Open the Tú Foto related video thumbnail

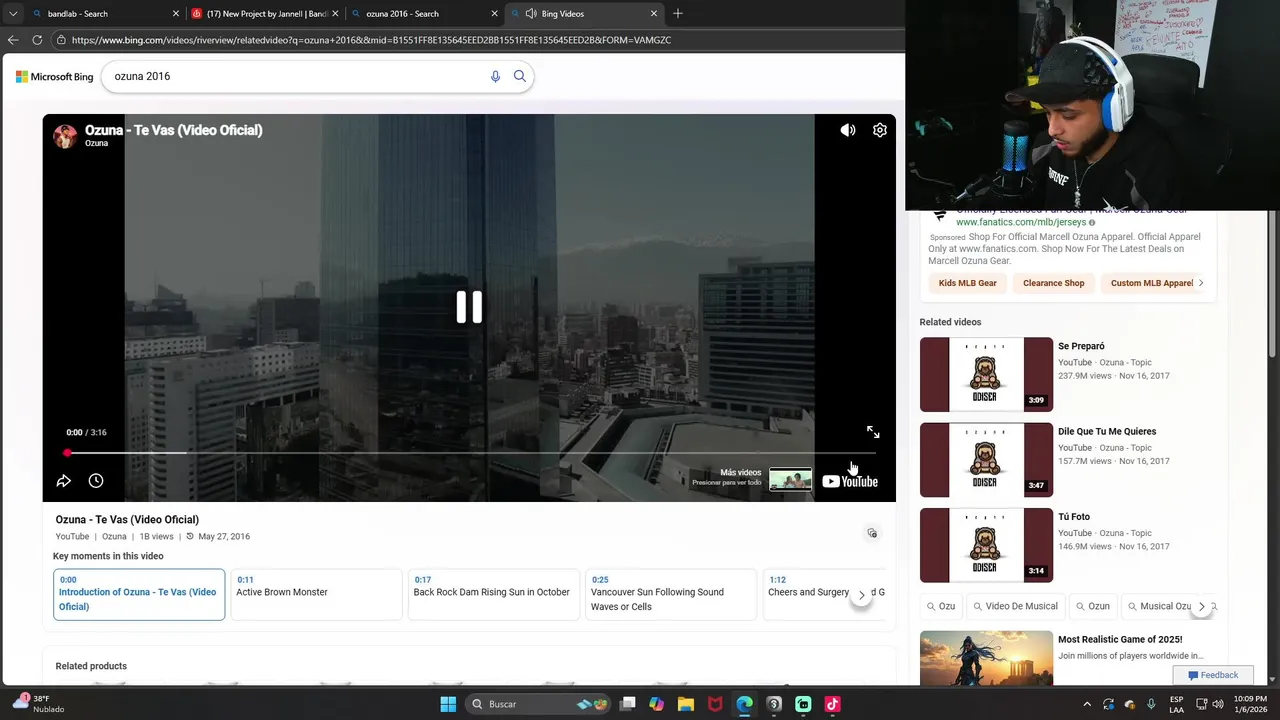point(986,545)
